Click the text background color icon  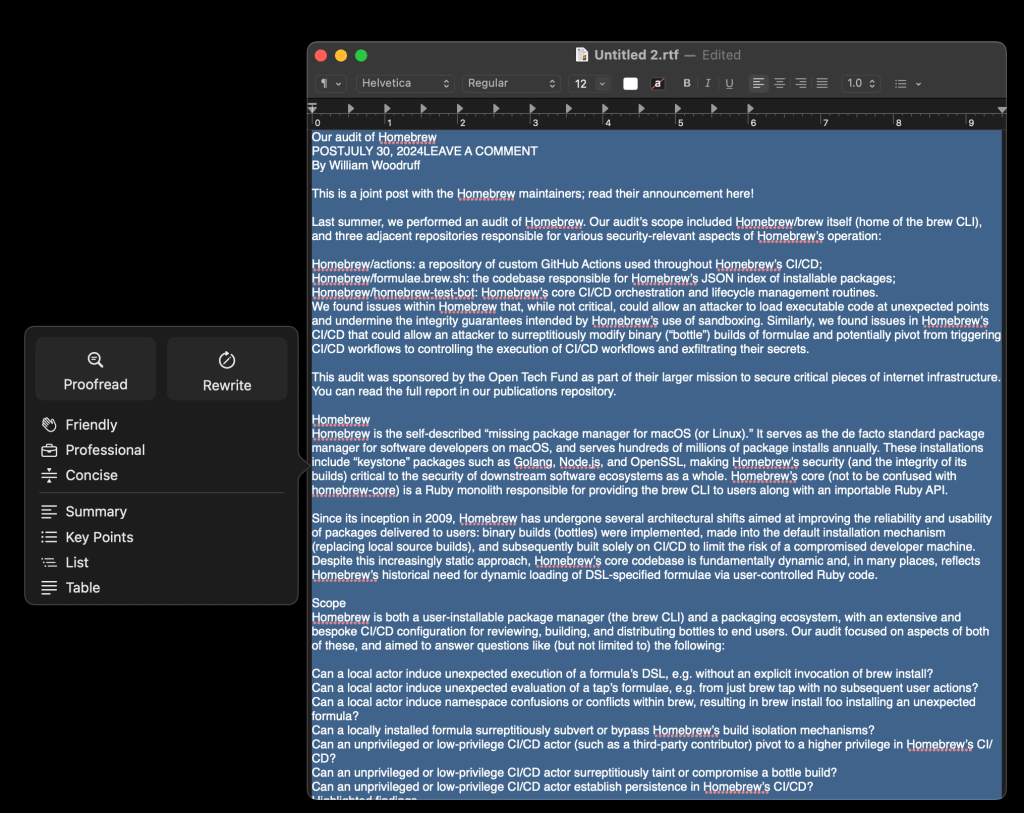coord(657,84)
